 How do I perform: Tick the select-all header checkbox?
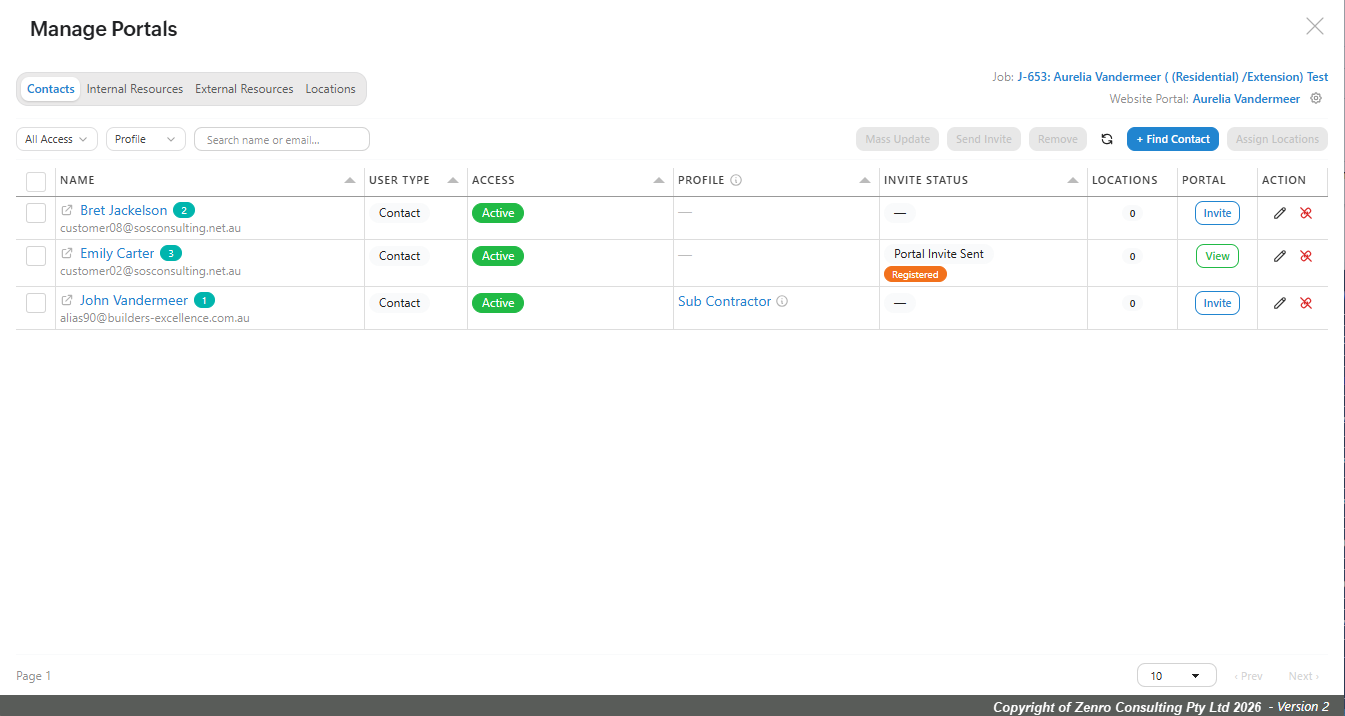[36, 181]
